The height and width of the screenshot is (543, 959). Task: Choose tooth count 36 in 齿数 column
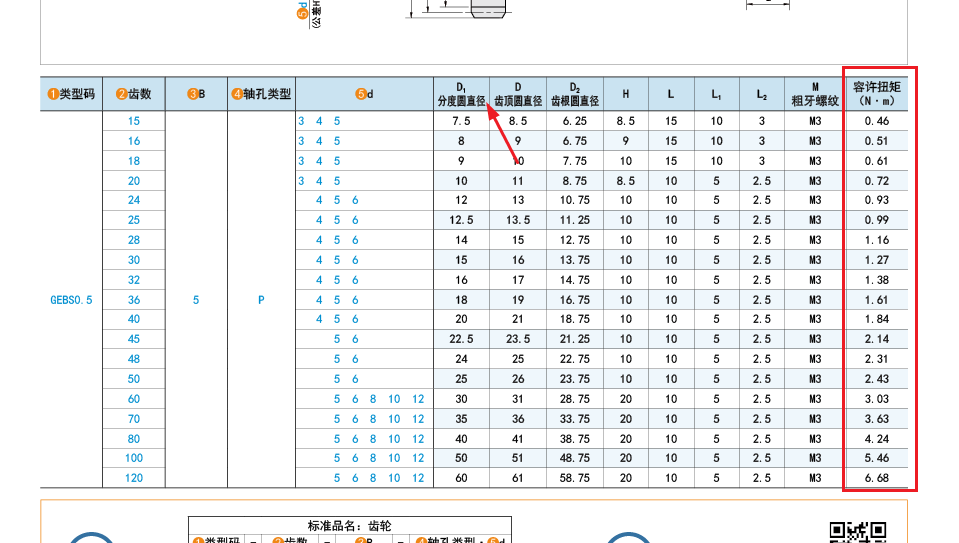(134, 300)
